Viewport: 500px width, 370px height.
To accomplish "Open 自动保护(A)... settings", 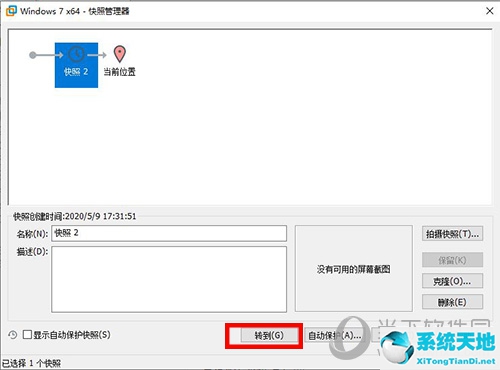I will pyautogui.click(x=334, y=335).
